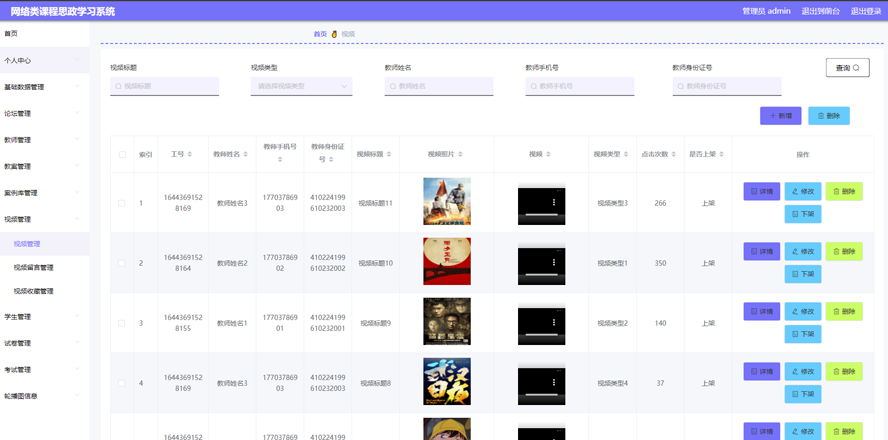Expand the 教师管理 sidebar menu
The width and height of the screenshot is (888, 440).
tap(44, 140)
